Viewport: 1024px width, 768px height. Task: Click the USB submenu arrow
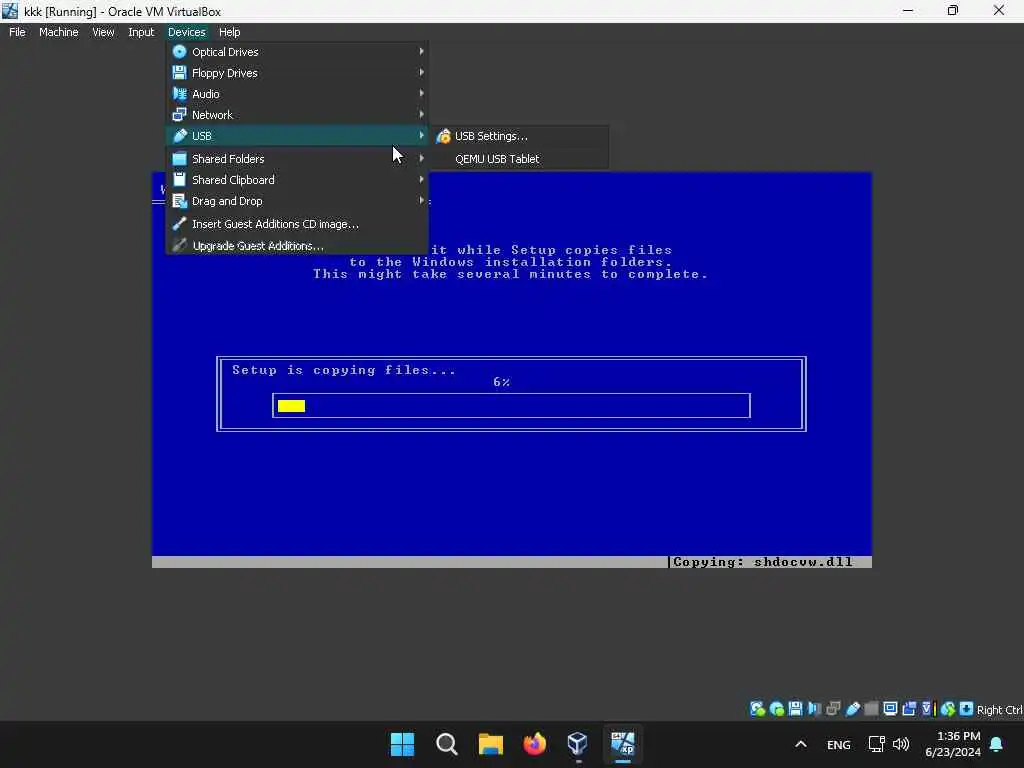click(x=421, y=135)
